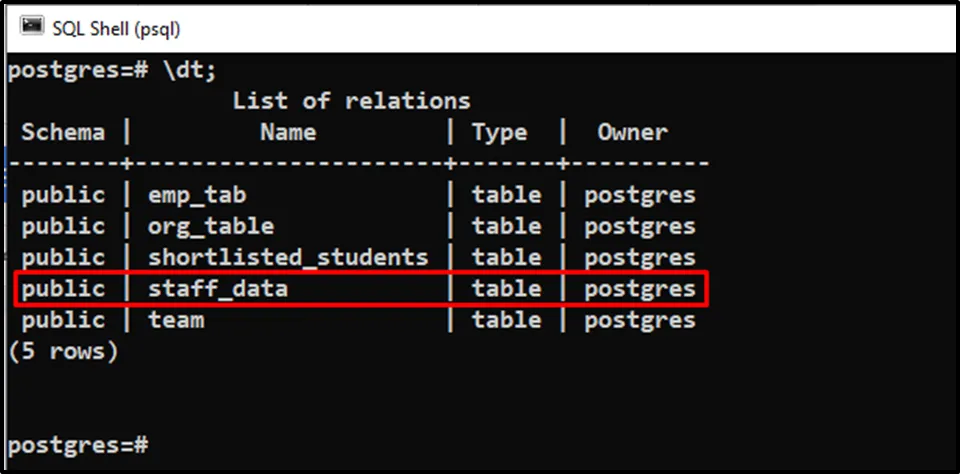Select the emp_tab table name

tap(197, 195)
